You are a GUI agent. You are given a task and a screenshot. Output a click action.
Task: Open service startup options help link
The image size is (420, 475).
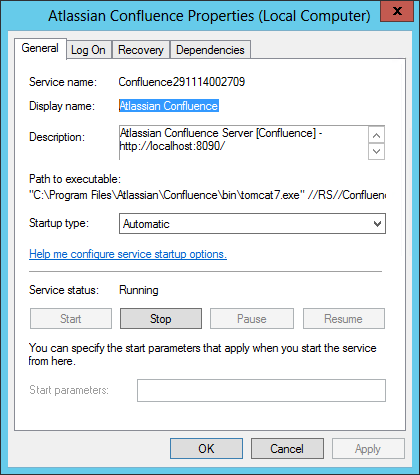point(128,254)
